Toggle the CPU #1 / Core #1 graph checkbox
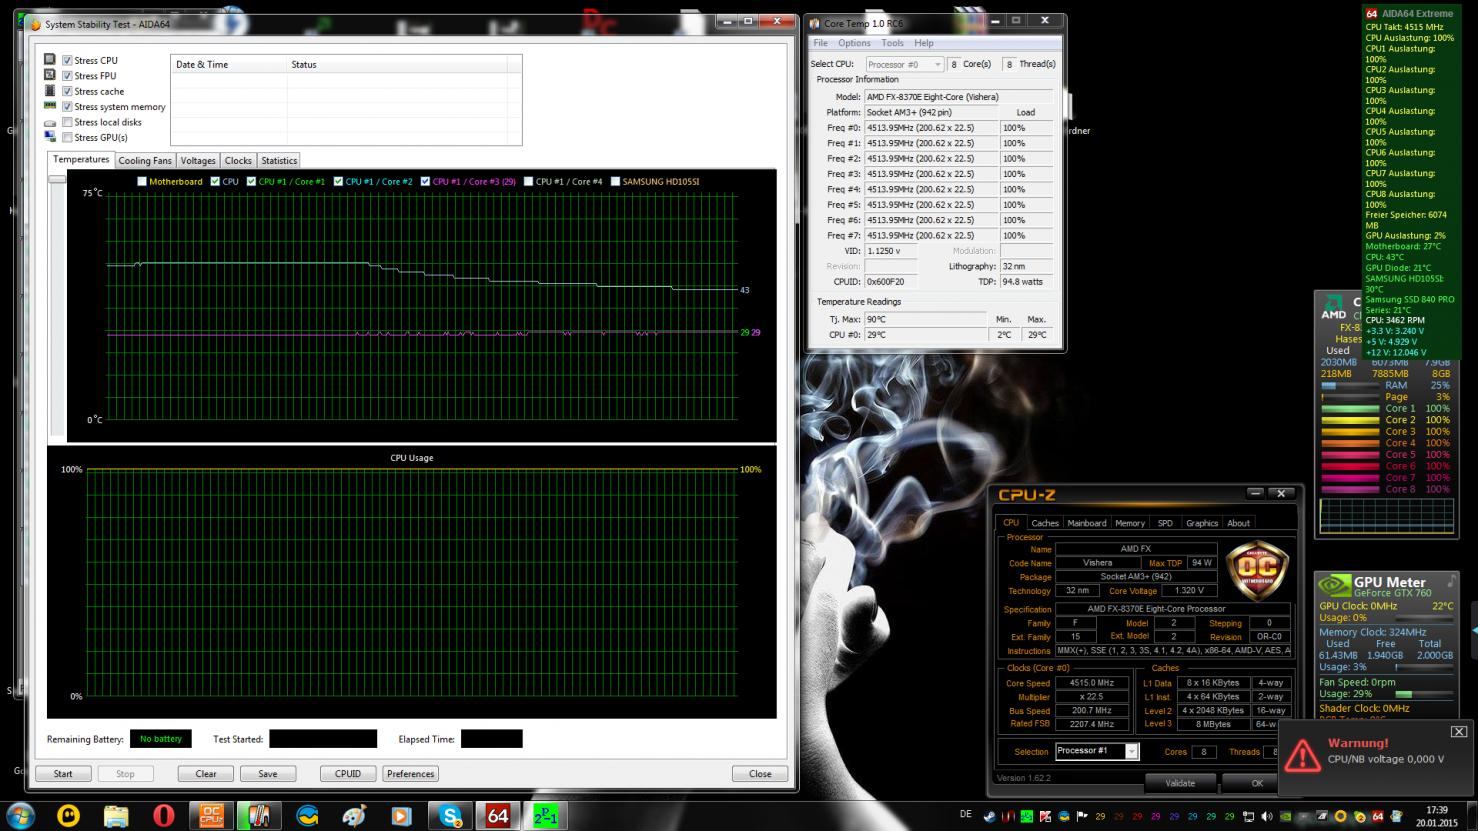 [x=250, y=181]
